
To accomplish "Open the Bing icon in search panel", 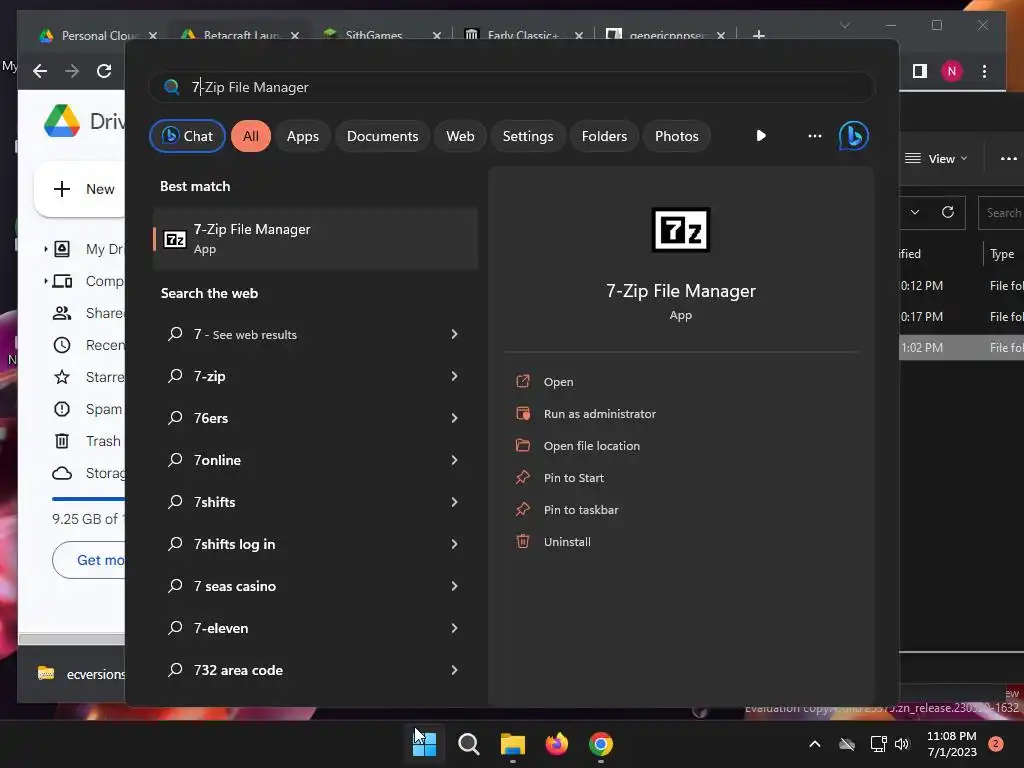I will [x=853, y=136].
